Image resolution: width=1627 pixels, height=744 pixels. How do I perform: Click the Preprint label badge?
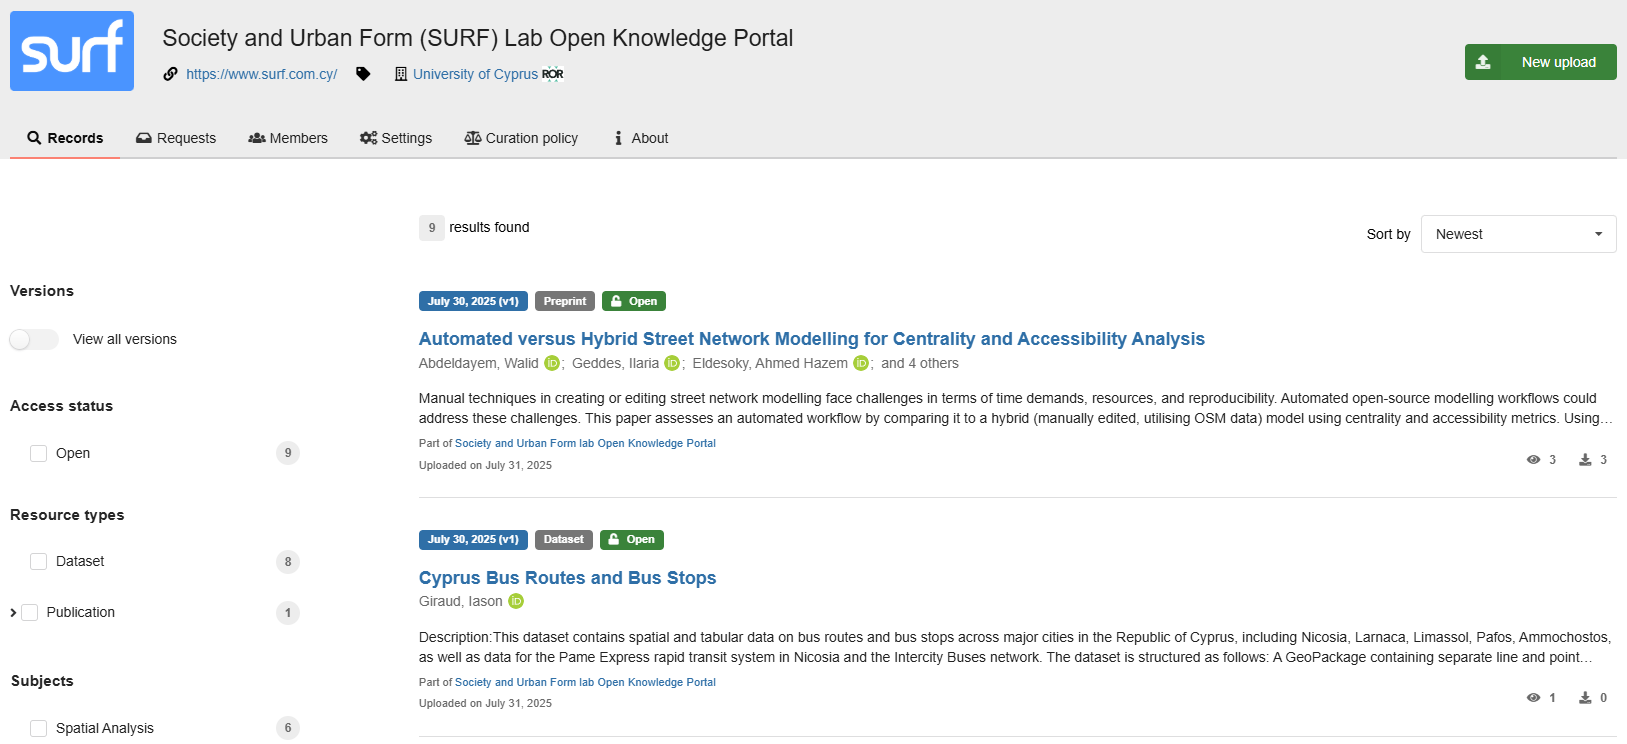565,301
